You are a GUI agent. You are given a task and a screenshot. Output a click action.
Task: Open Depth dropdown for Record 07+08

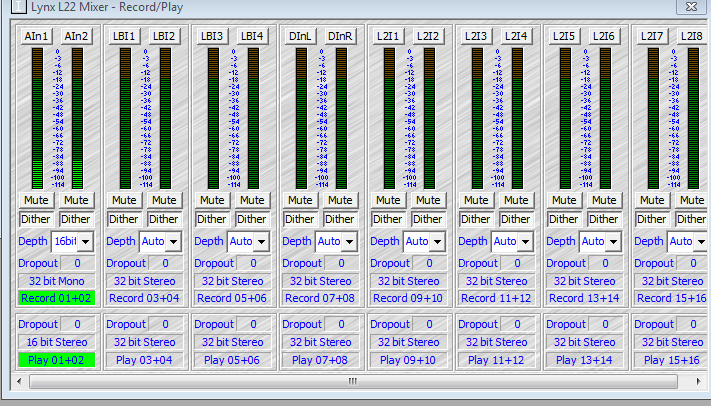(x=349, y=241)
